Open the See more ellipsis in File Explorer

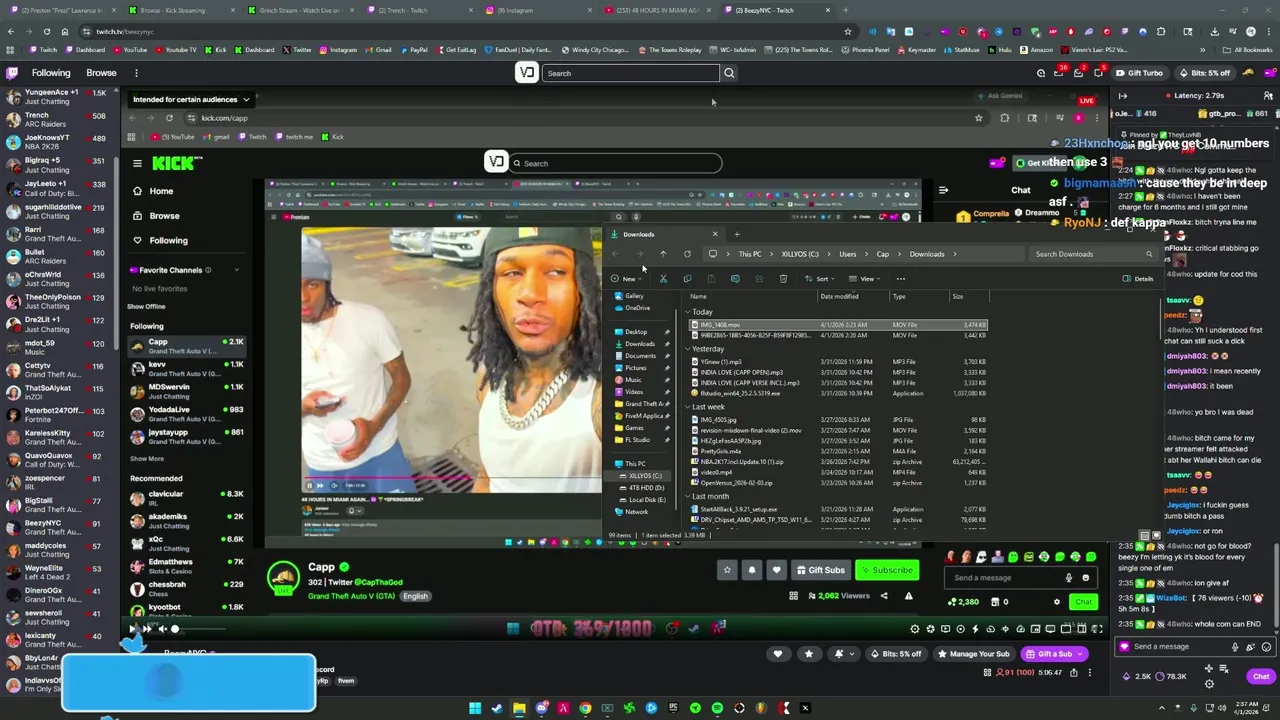(900, 279)
